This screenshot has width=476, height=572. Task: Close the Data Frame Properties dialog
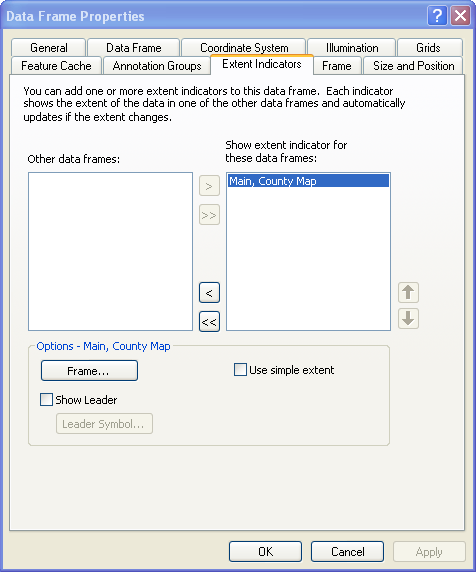[460, 16]
